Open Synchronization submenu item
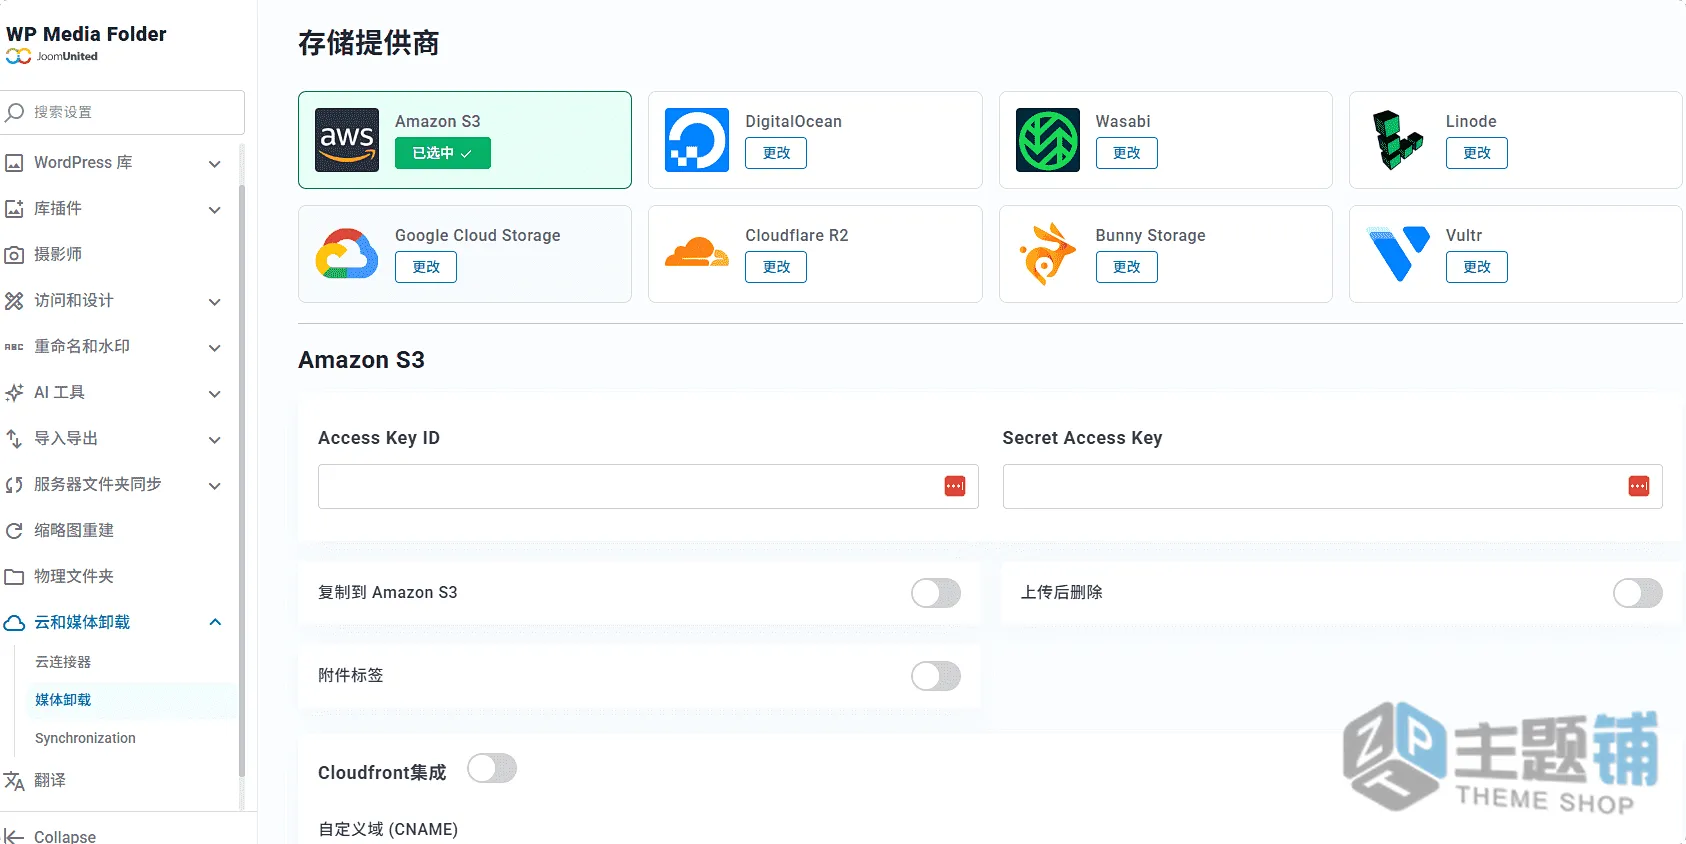Viewport: 1686px width, 844px height. pyautogui.click(x=85, y=738)
